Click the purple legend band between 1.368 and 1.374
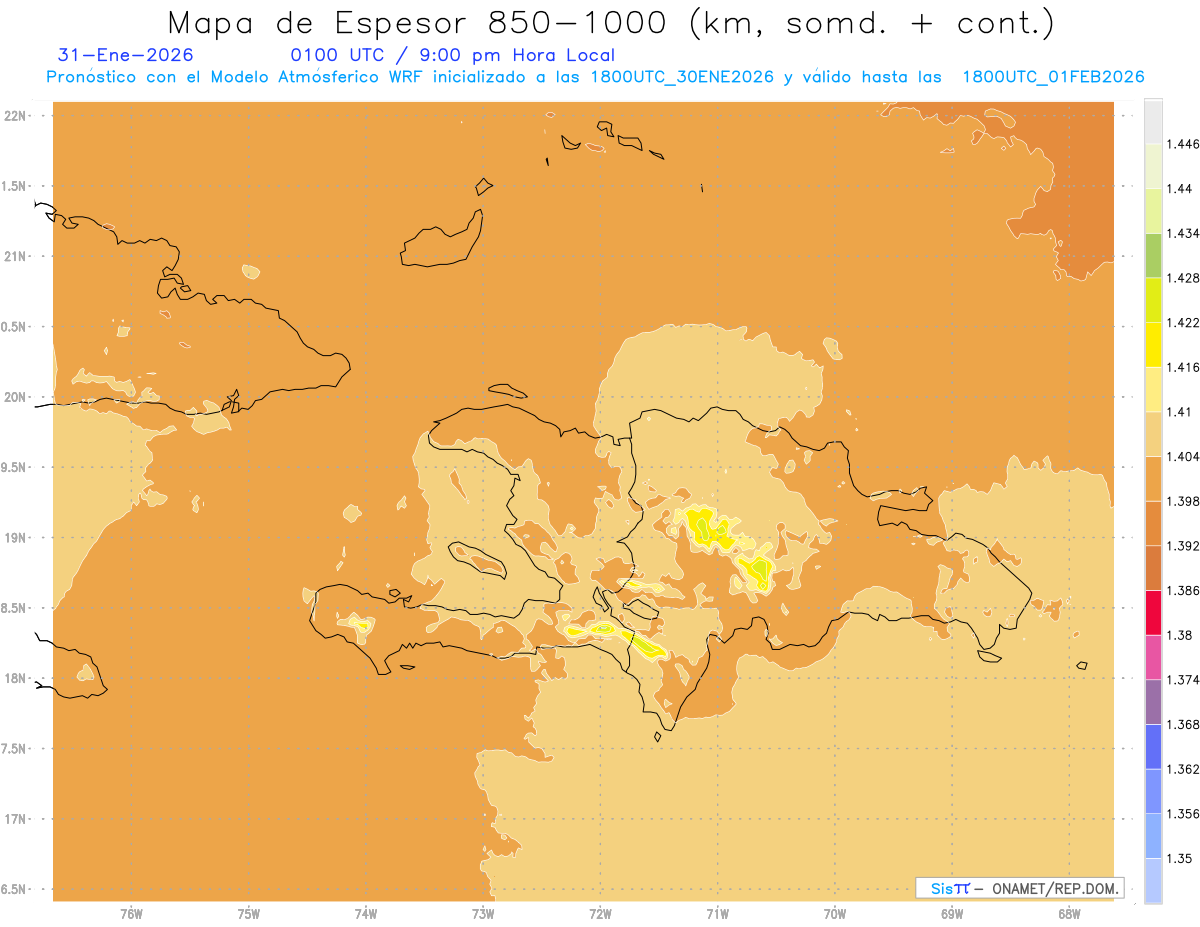The height and width of the screenshot is (927, 1200). coord(1153,702)
